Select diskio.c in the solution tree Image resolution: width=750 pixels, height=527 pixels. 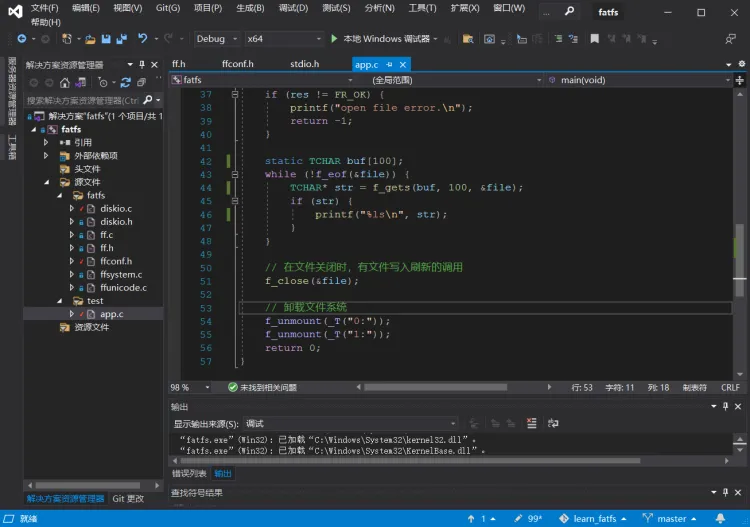[115, 209]
